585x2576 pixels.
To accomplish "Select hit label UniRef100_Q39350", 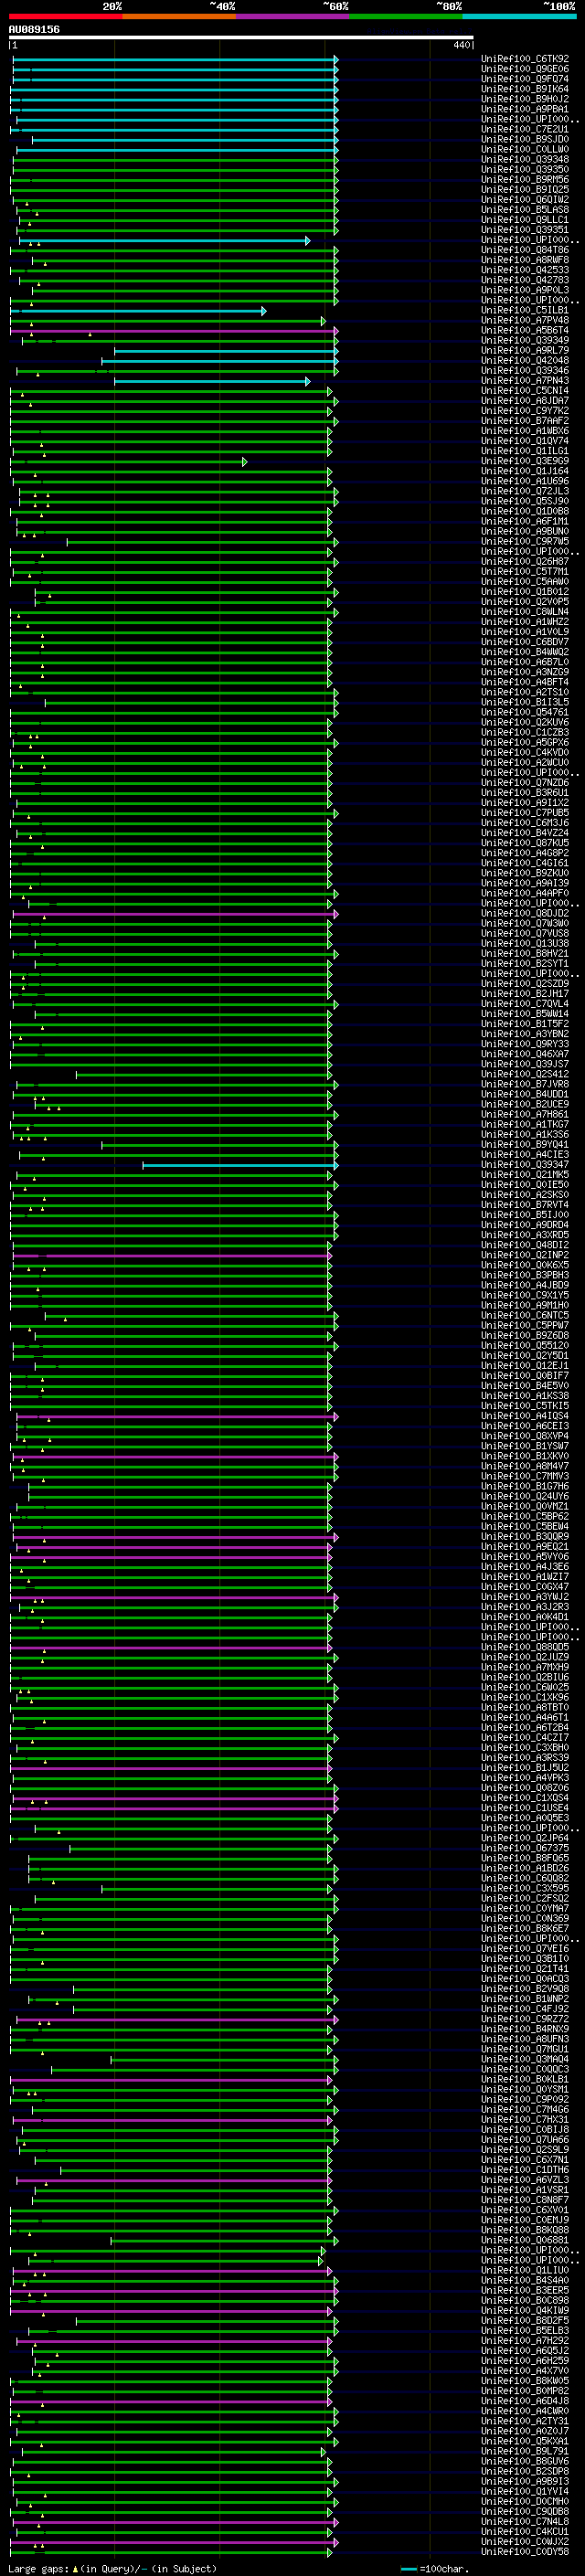I will tap(525, 170).
